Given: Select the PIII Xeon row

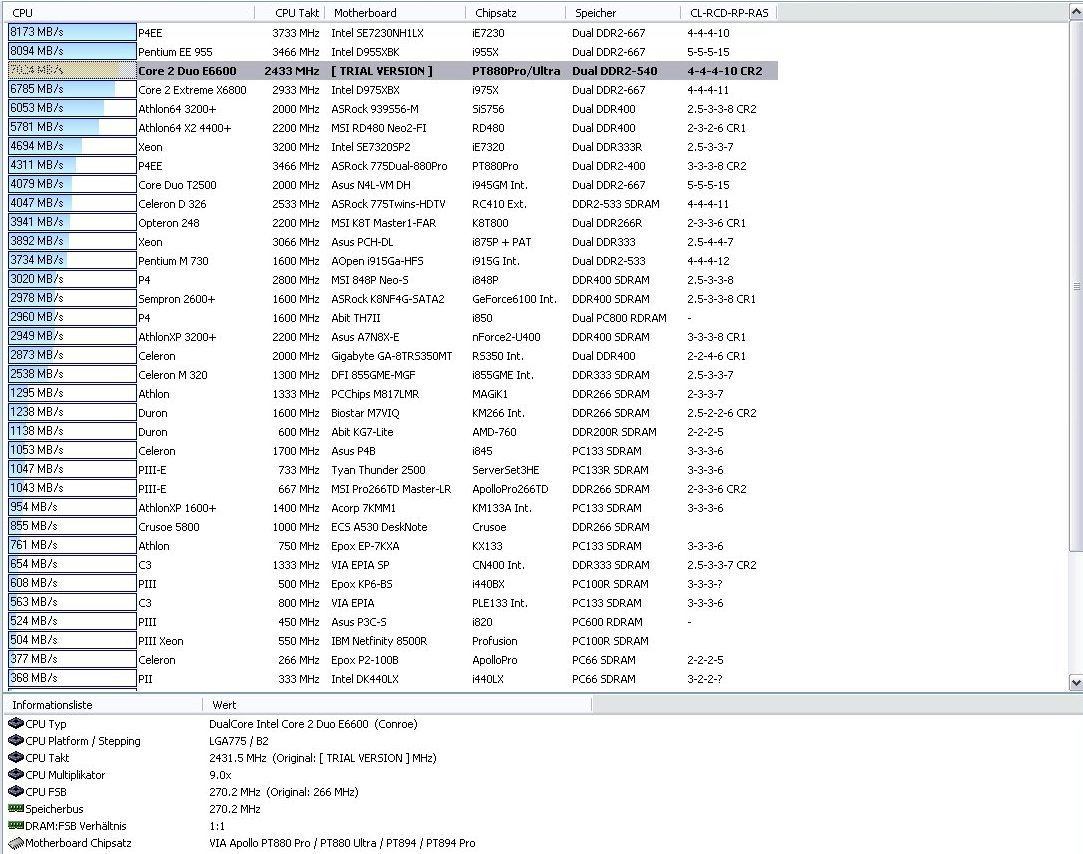Looking at the screenshot, I should 392,640.
